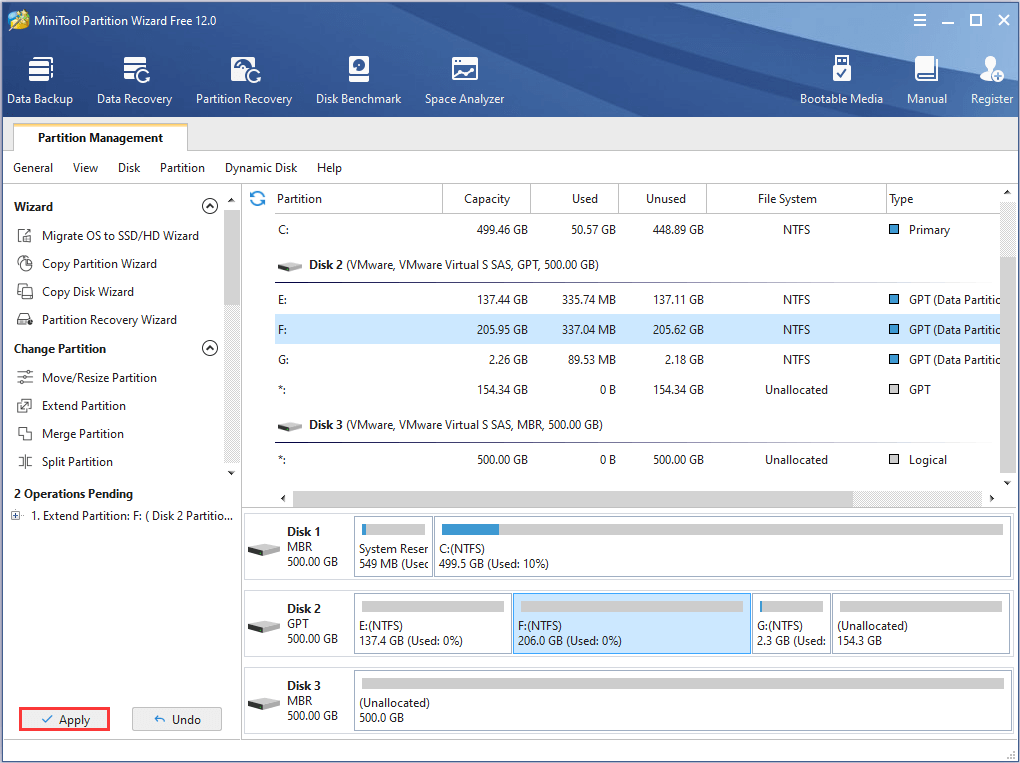Image resolution: width=1020 pixels, height=763 pixels.
Task: Click the MiniTool app logo
Action: [x=18, y=21]
